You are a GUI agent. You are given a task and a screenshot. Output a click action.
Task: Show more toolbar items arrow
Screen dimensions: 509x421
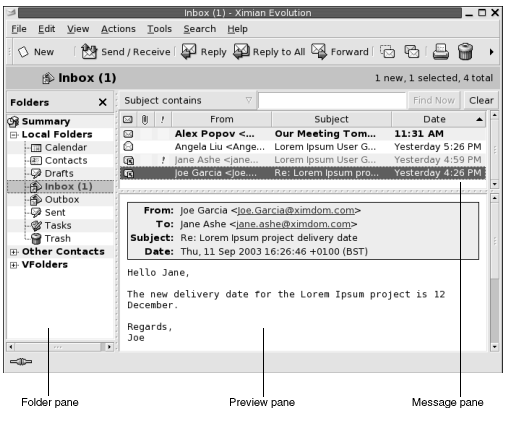point(491,52)
